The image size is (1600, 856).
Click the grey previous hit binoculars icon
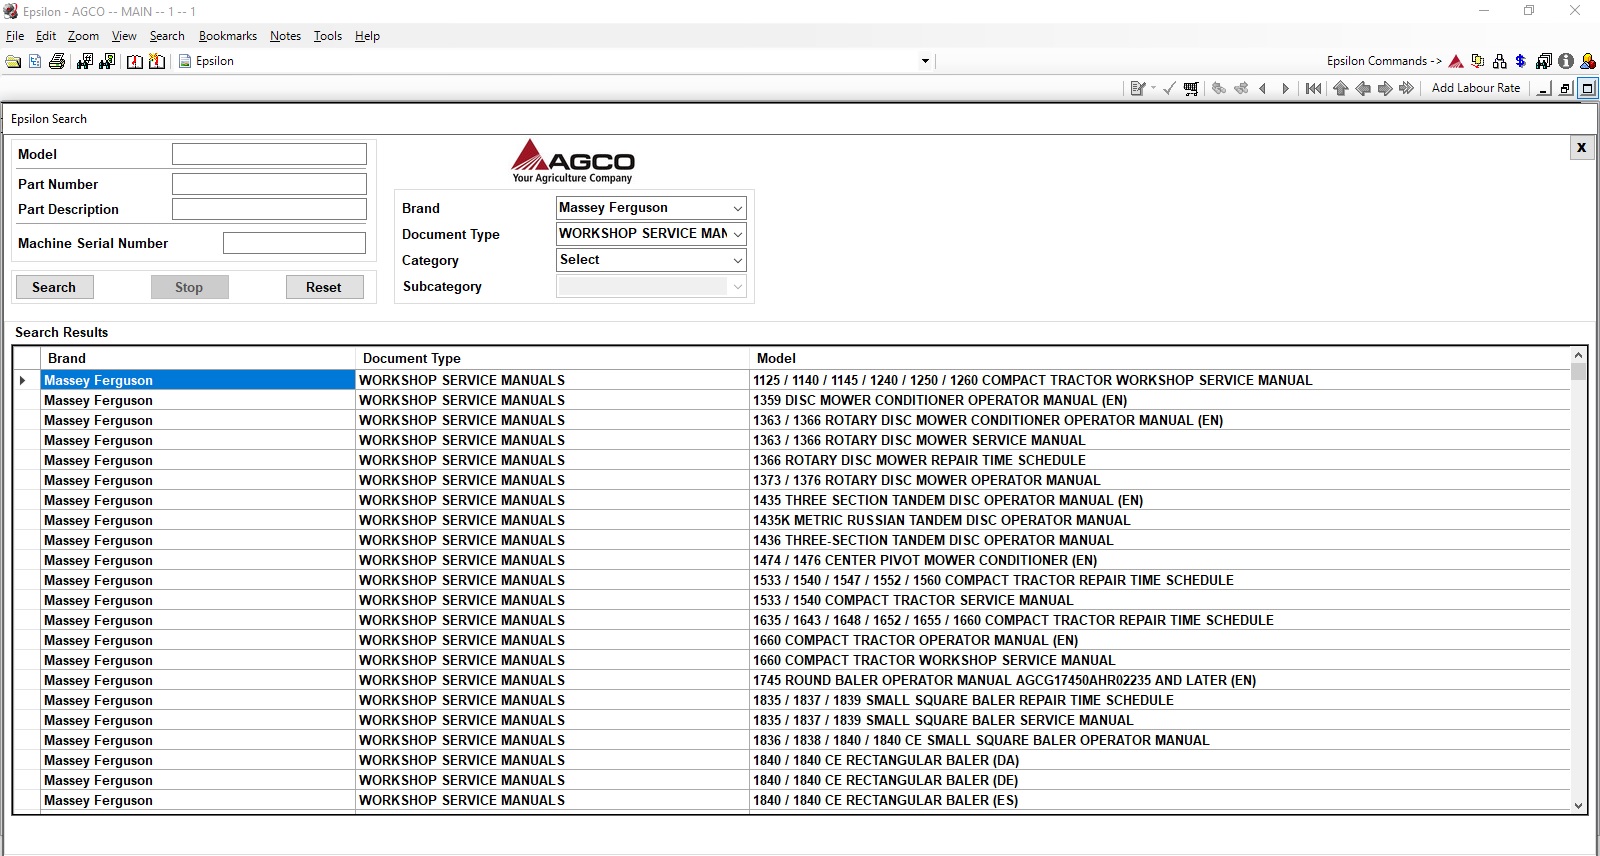click(1219, 88)
